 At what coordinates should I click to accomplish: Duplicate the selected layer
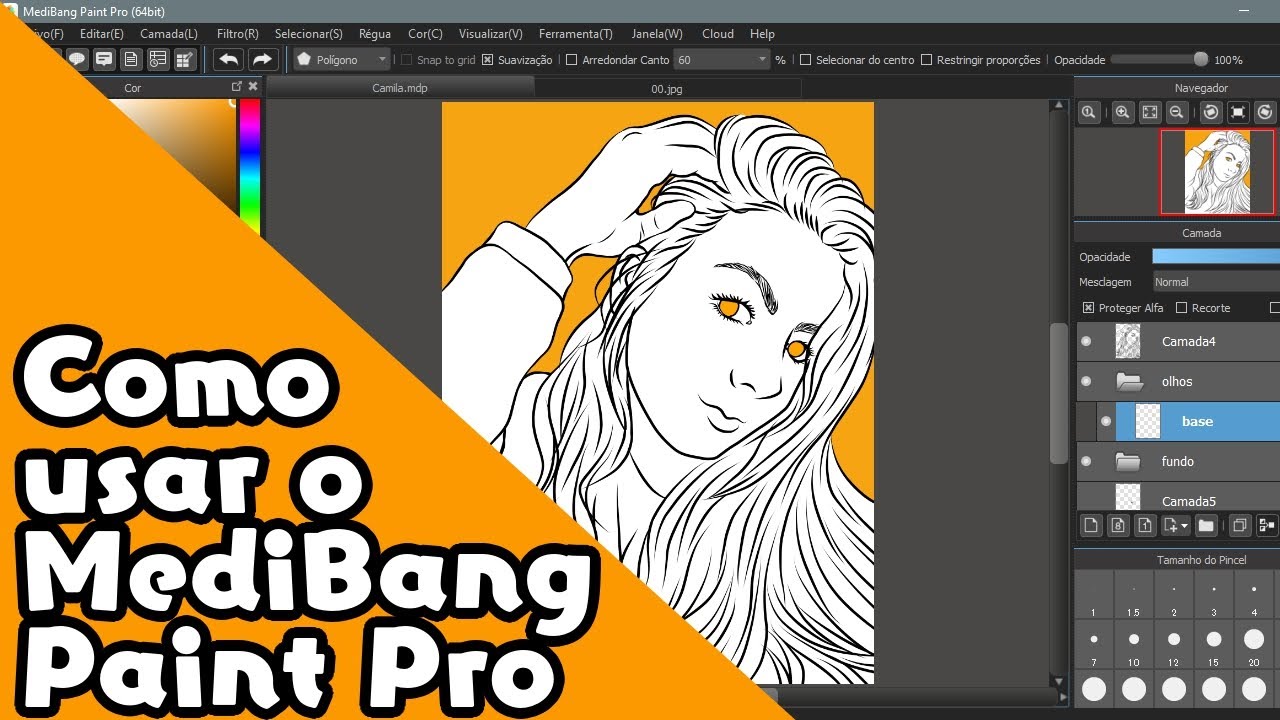tap(1240, 525)
